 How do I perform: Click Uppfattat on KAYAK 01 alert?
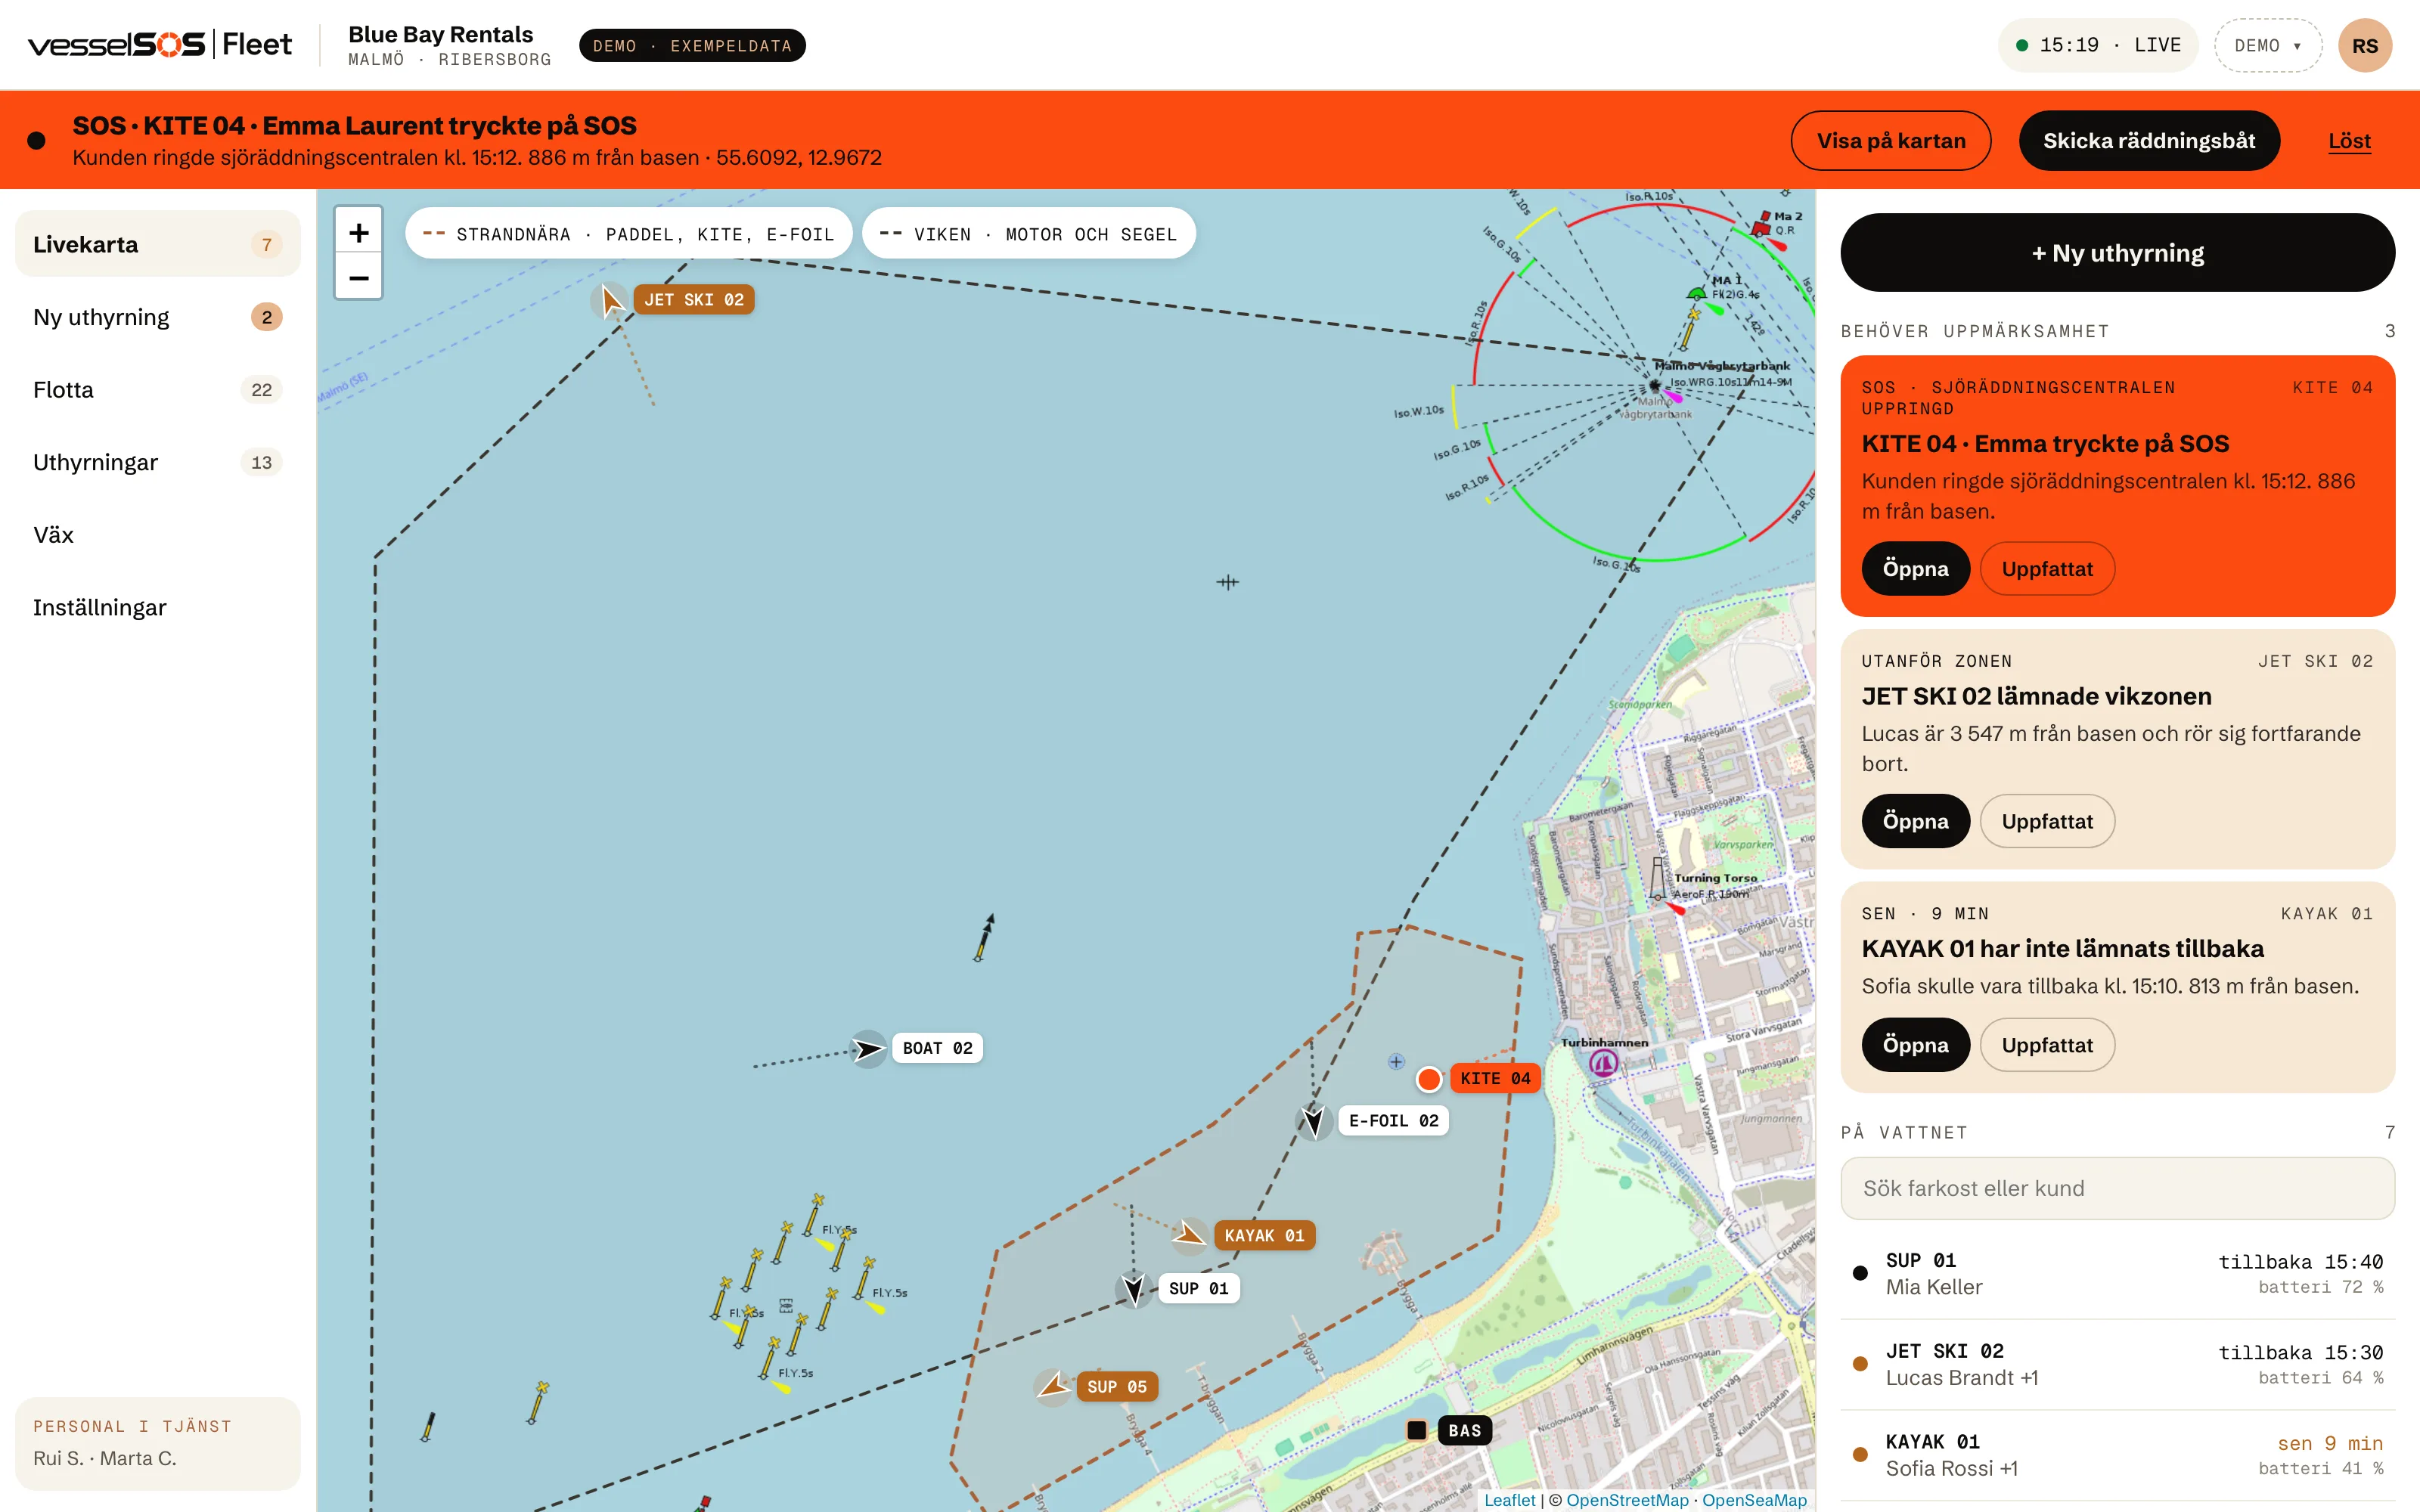pyautogui.click(x=2047, y=1045)
